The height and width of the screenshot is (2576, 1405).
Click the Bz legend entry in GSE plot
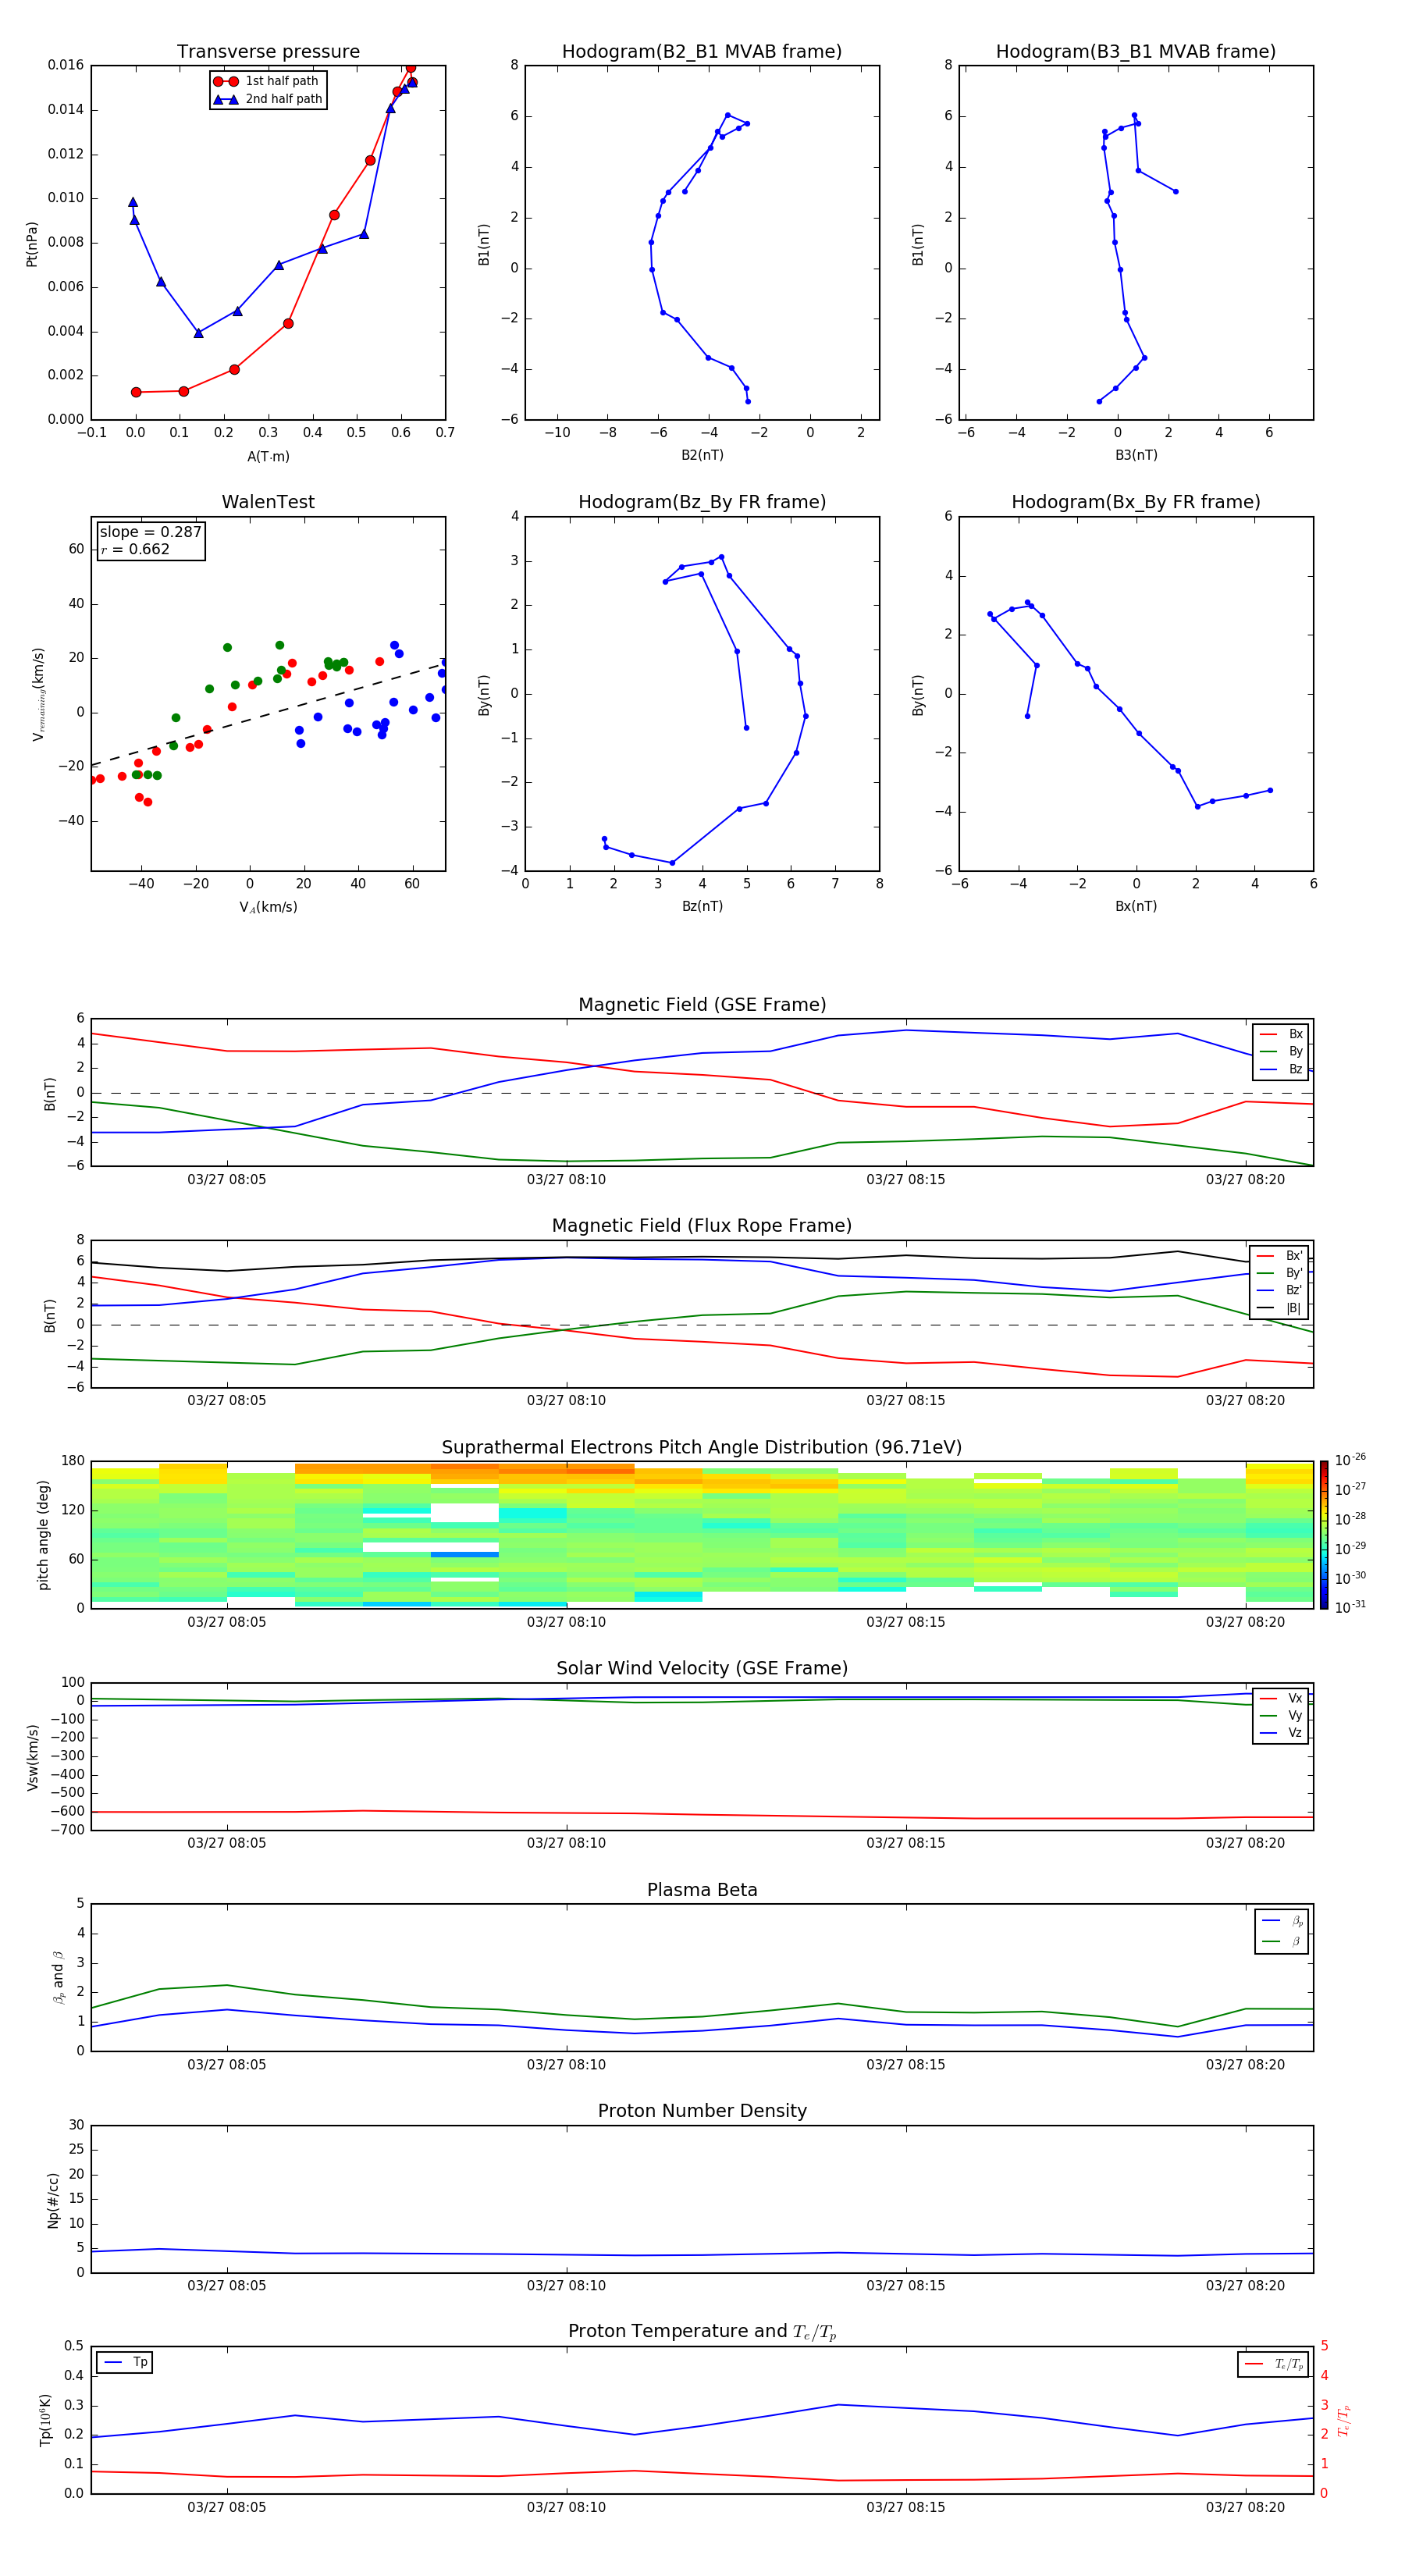[x=1281, y=1069]
